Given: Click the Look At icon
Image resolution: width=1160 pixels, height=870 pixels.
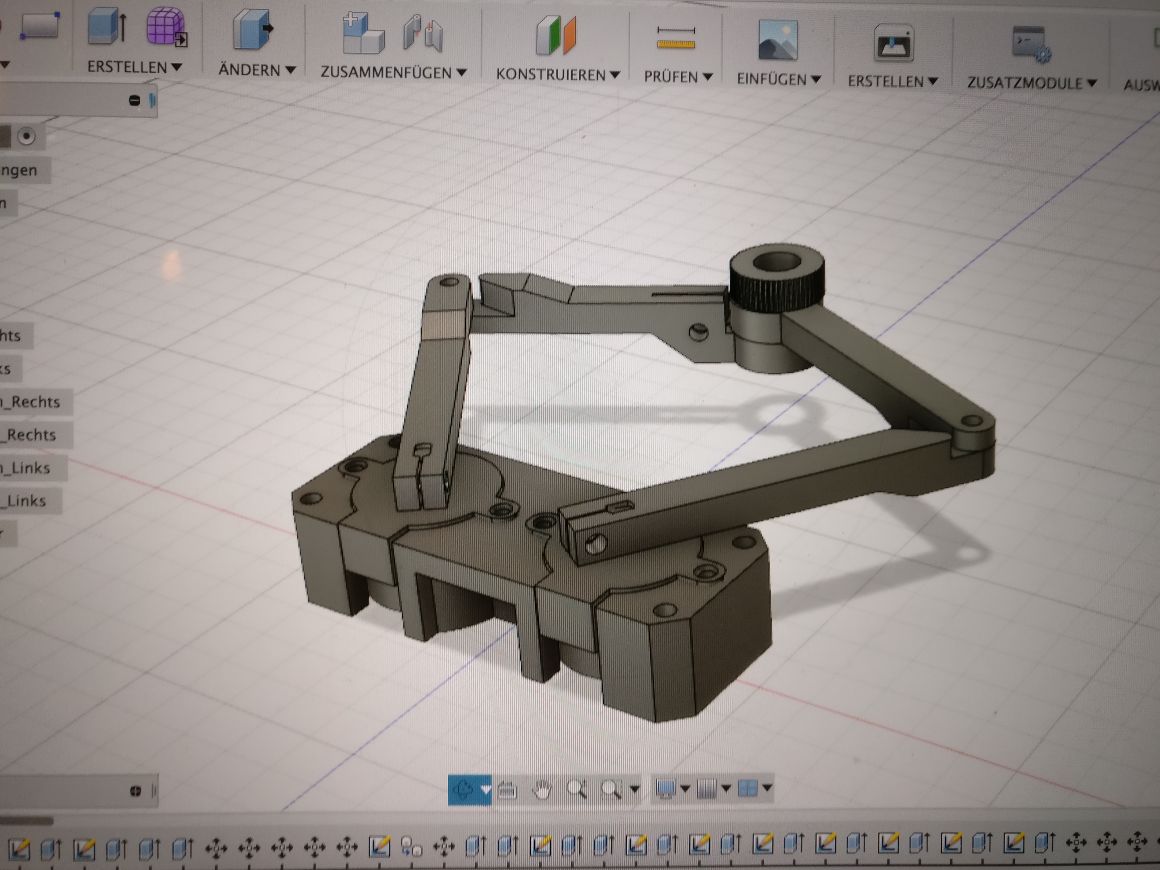Looking at the screenshot, I should point(507,789).
